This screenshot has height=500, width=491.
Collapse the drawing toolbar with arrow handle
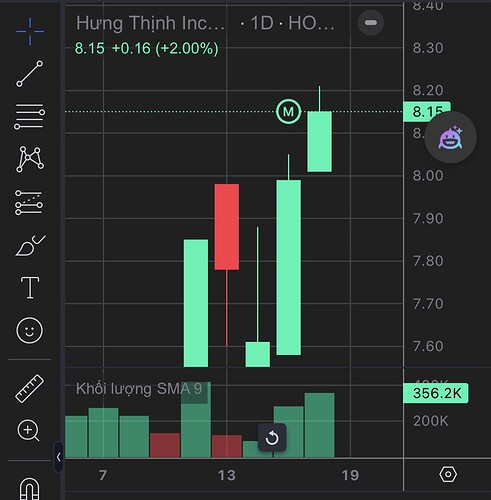[x=58, y=457]
